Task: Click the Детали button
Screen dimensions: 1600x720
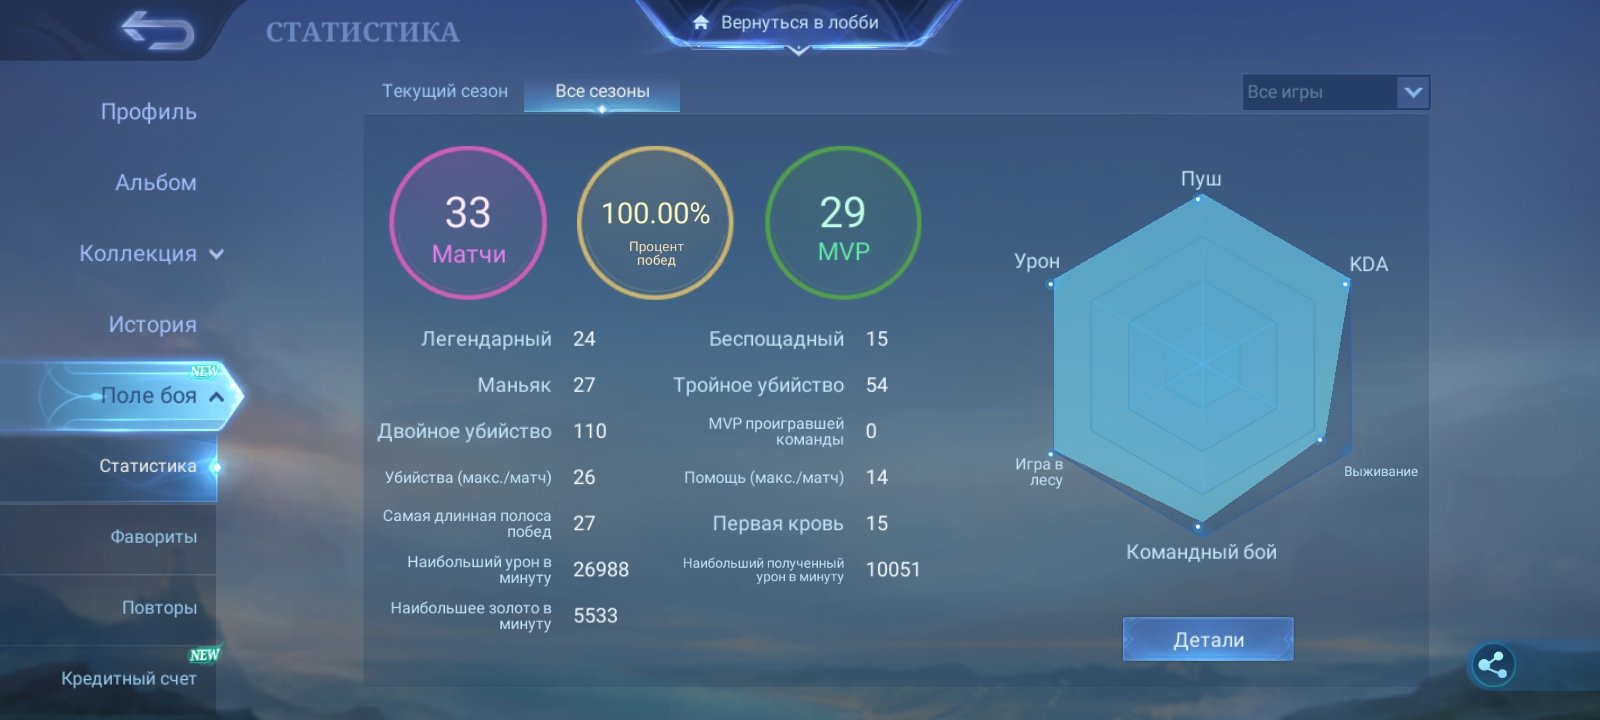Action: (1208, 640)
